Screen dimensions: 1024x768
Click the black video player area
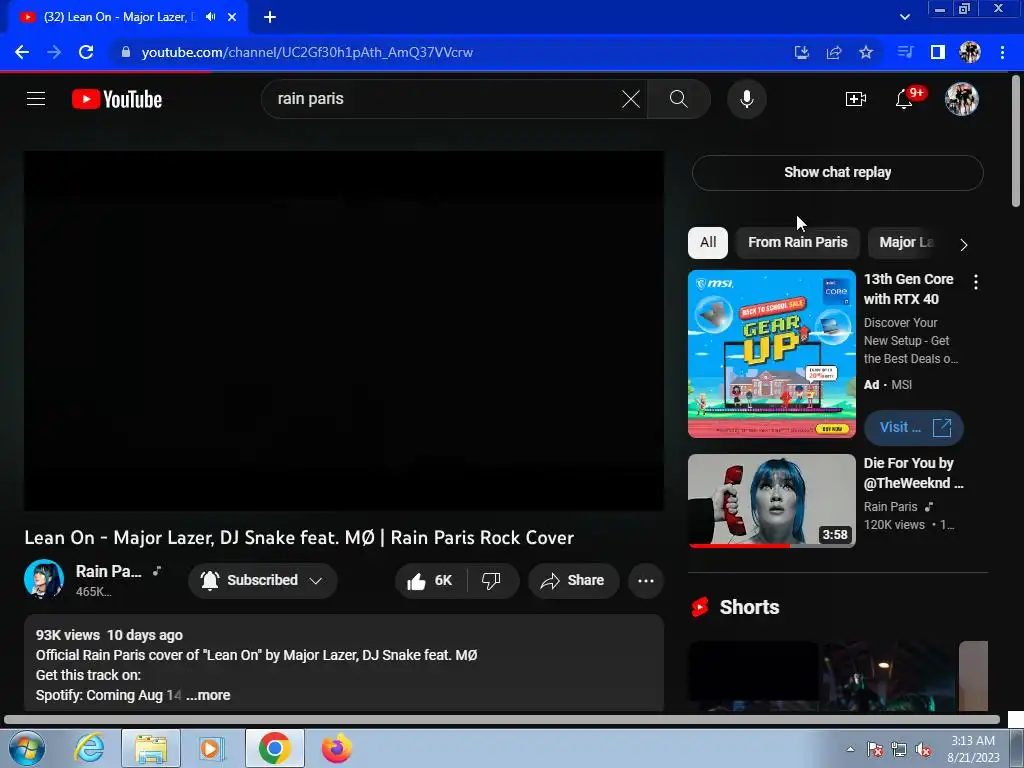point(344,331)
